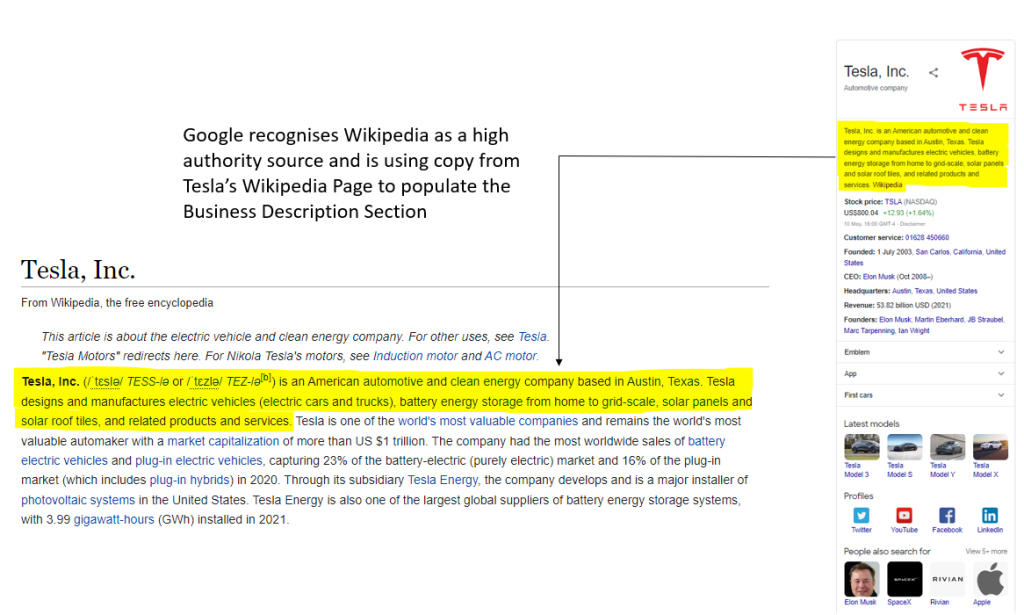Click the 'People also search for' heading

[x=887, y=552]
